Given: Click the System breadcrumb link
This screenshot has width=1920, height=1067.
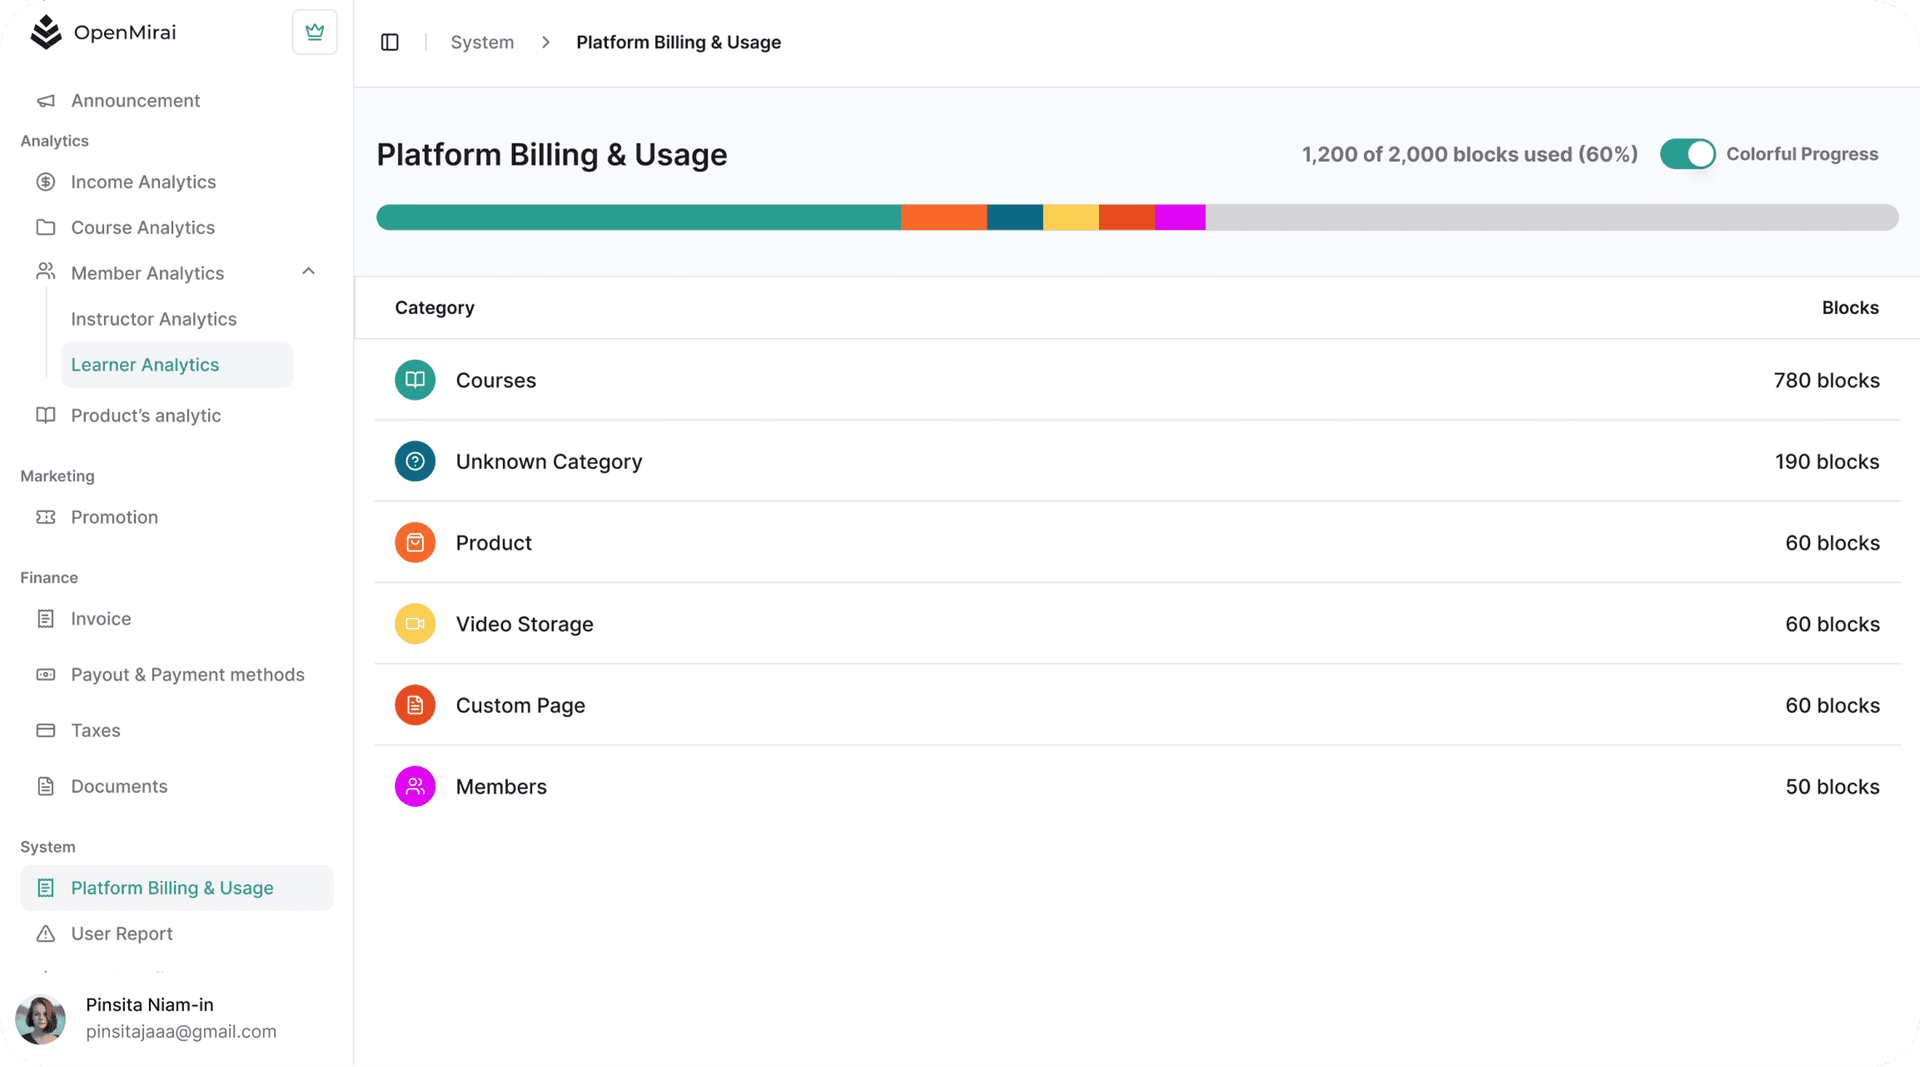Looking at the screenshot, I should 482,42.
